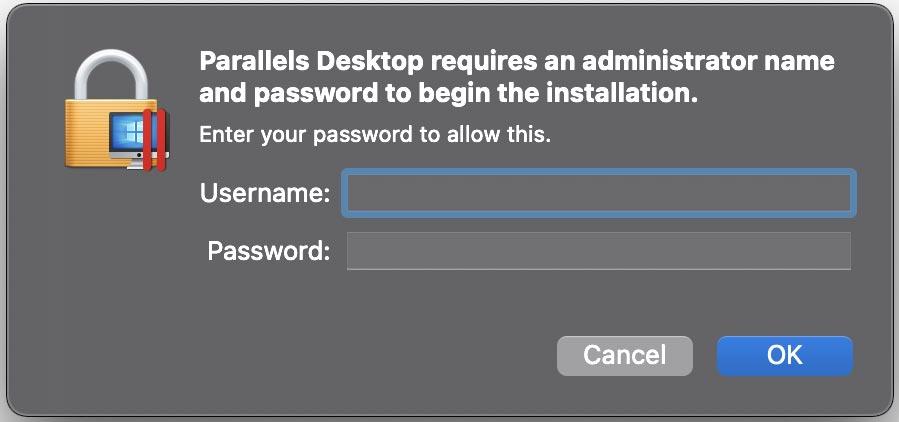The width and height of the screenshot is (899, 422).
Task: Click the right end of the Password field
Action: click(835, 251)
